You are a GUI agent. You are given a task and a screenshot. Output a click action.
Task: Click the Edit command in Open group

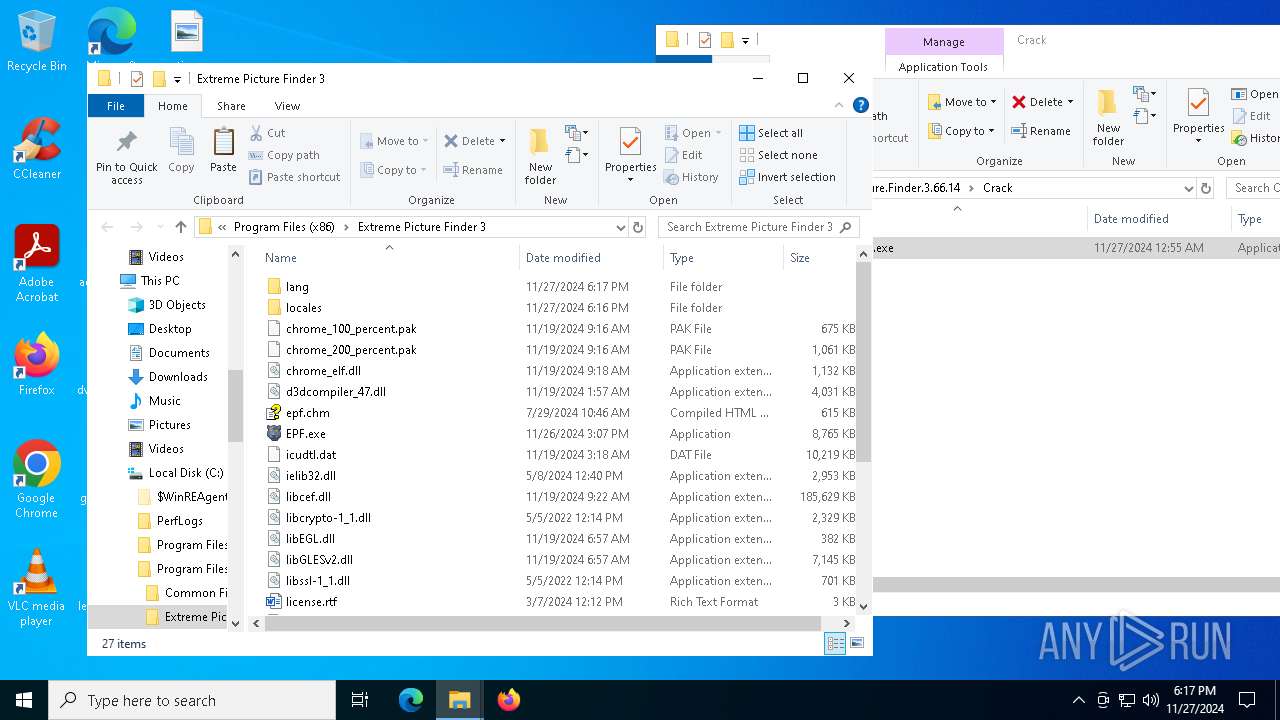[x=683, y=155]
